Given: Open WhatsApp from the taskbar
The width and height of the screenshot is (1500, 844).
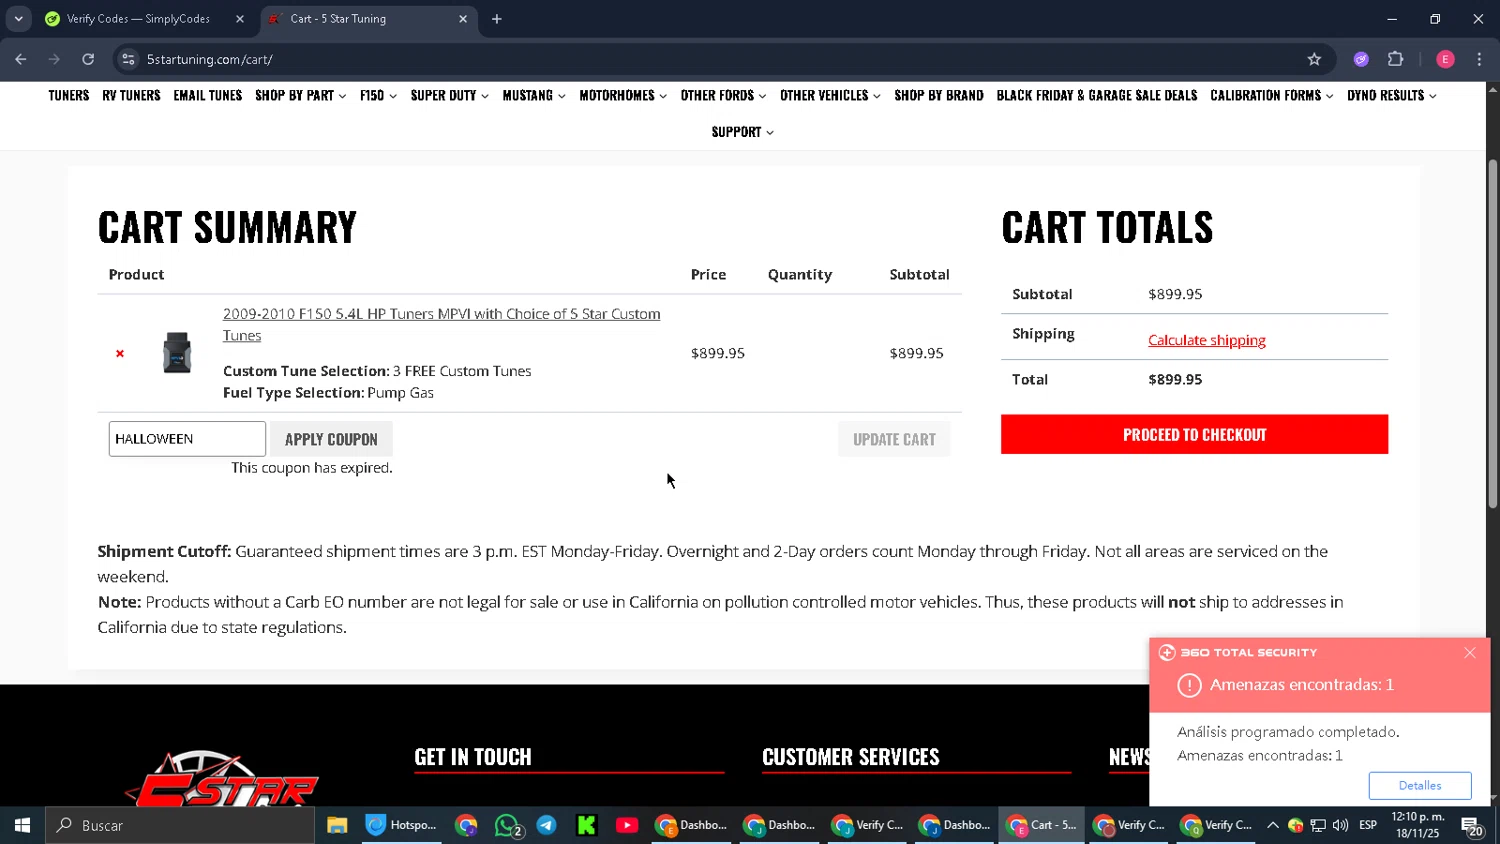Looking at the screenshot, I should 507,825.
